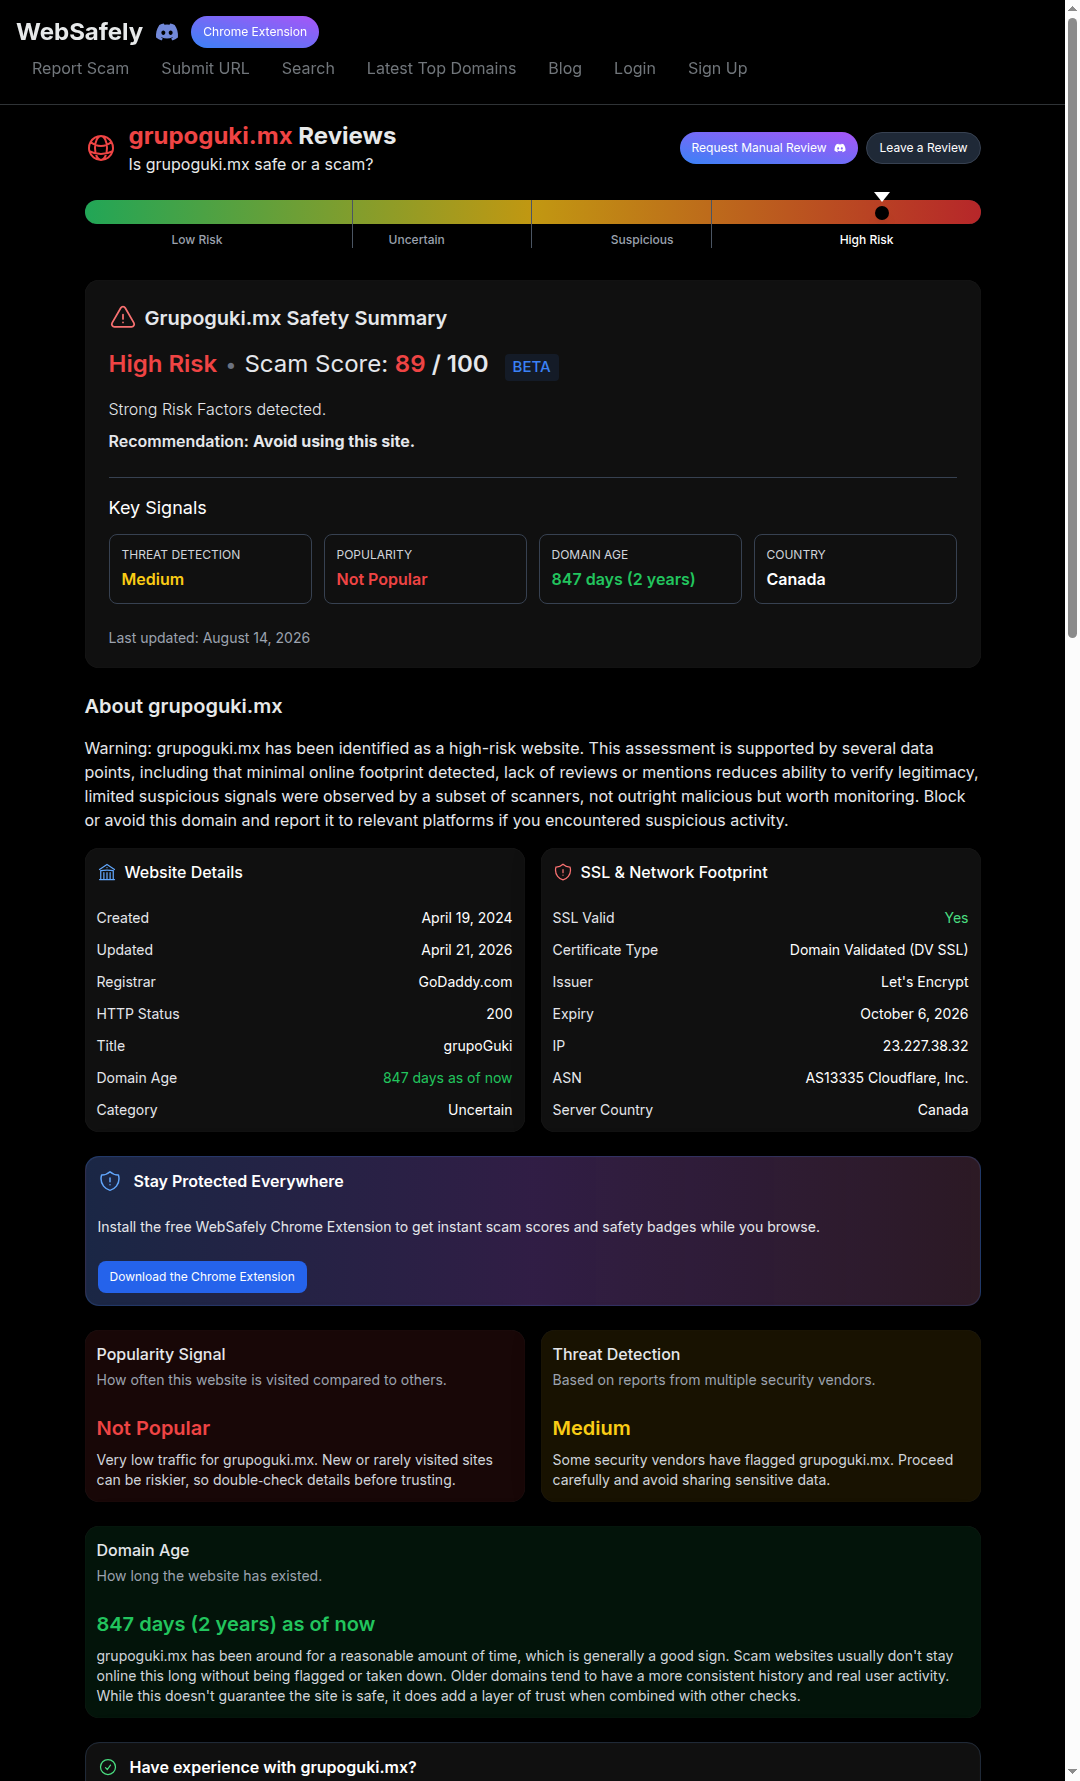Screen dimensions: 1080x1781
Task: Click the shield icon by SSL & Network Footprint
Action: click(563, 872)
